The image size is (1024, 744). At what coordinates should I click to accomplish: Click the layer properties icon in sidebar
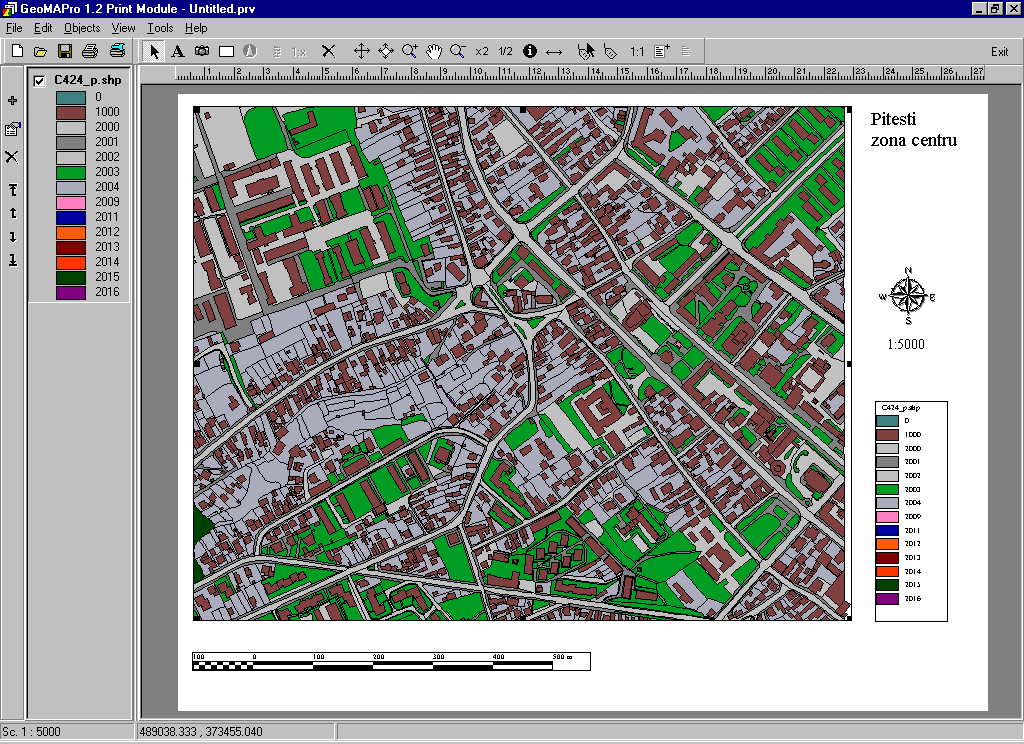point(12,129)
